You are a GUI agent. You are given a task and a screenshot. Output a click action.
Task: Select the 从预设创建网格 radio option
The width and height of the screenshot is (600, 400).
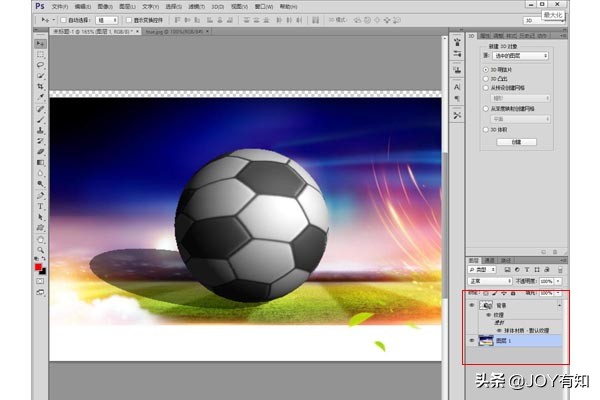[x=486, y=88]
